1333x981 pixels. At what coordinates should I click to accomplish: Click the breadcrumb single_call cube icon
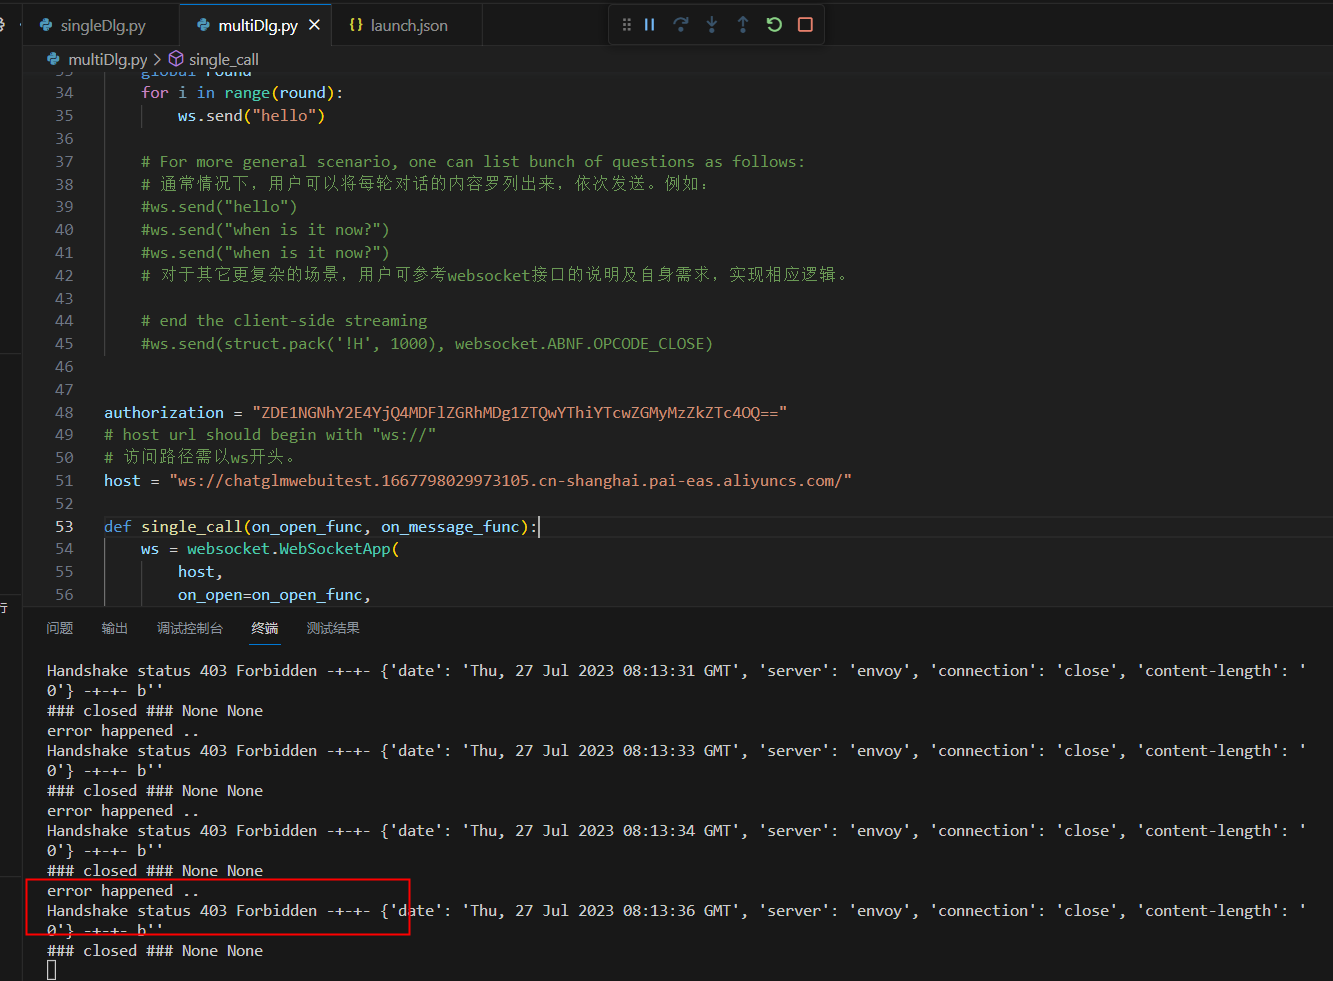tap(176, 59)
